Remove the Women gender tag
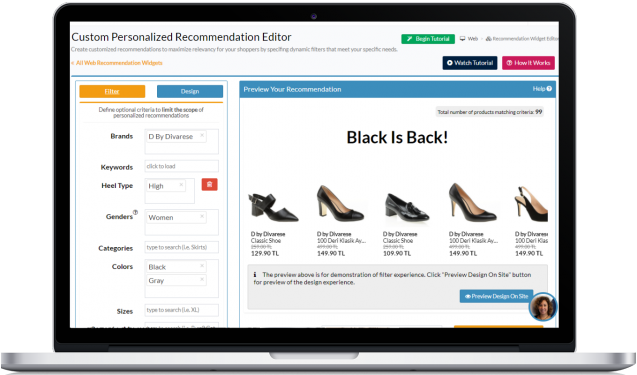This screenshot has height=375, width=637. pos(202,217)
